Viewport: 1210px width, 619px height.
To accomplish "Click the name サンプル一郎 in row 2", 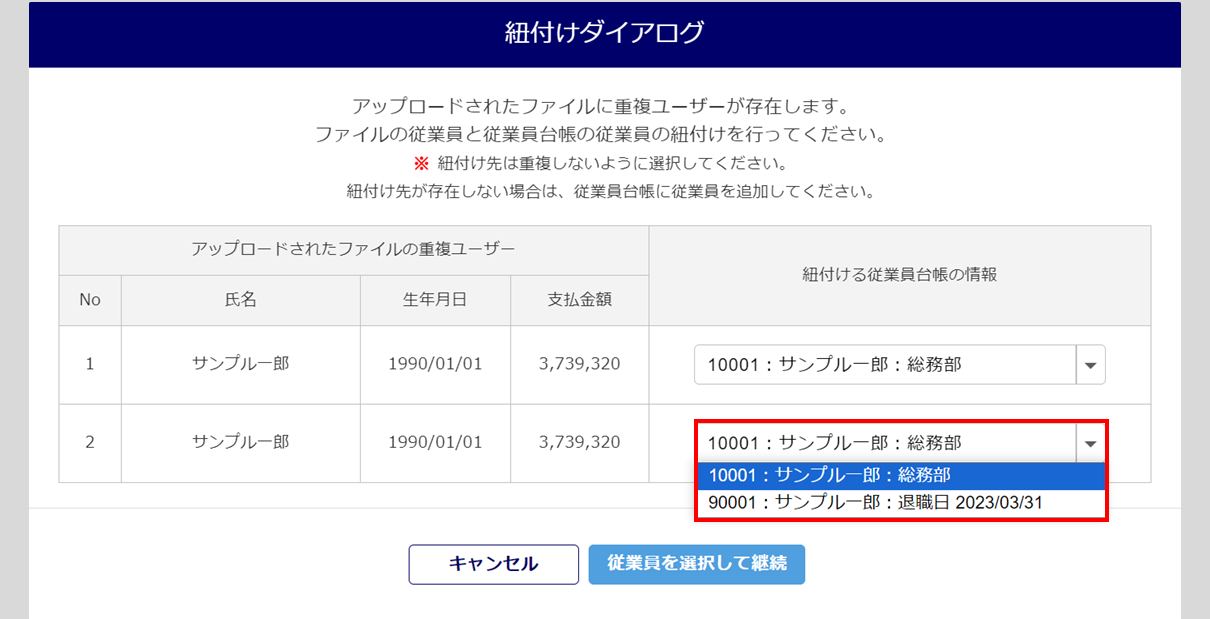I will click(x=241, y=442).
